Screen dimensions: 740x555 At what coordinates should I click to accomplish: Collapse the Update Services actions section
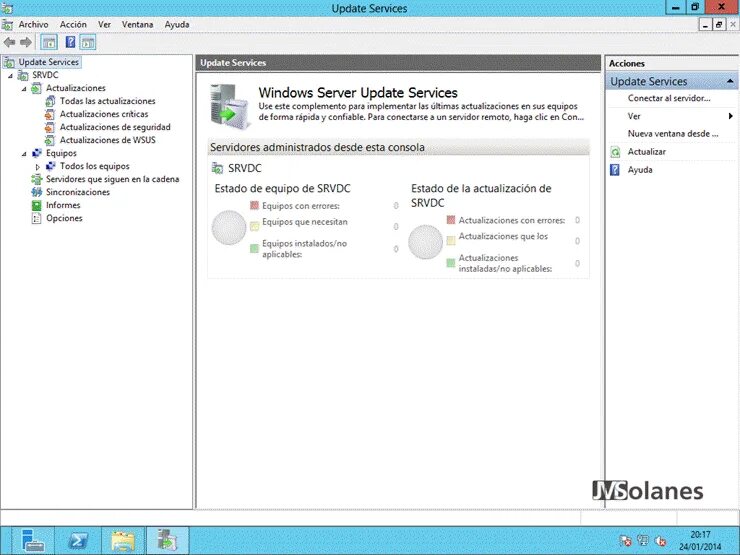coord(730,81)
